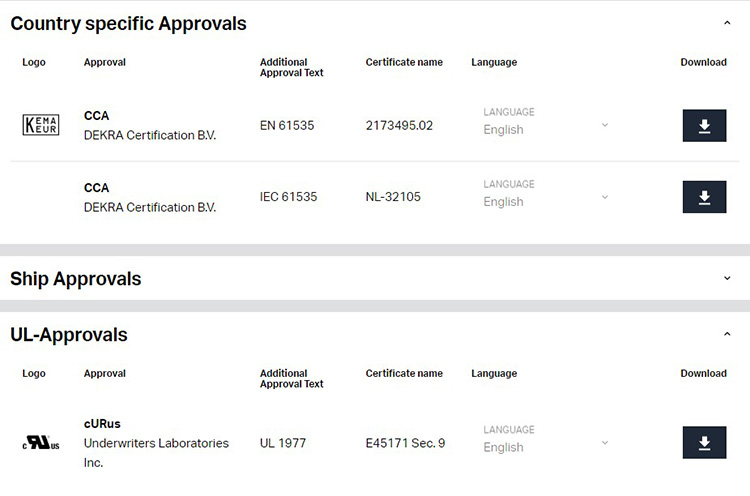
Task: Click the UL-Approvals heading
Action: [x=69, y=335]
